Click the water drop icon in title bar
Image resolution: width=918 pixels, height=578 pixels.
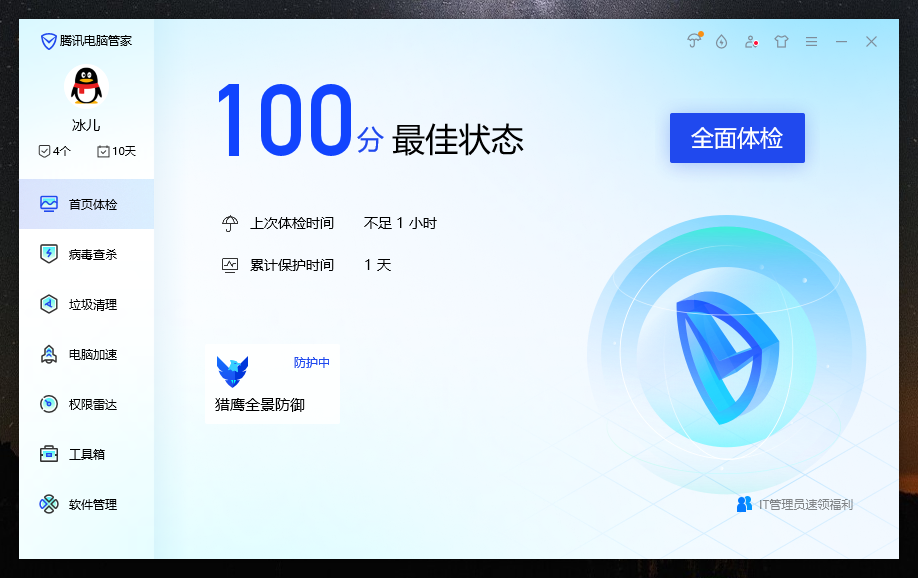[x=721, y=42]
